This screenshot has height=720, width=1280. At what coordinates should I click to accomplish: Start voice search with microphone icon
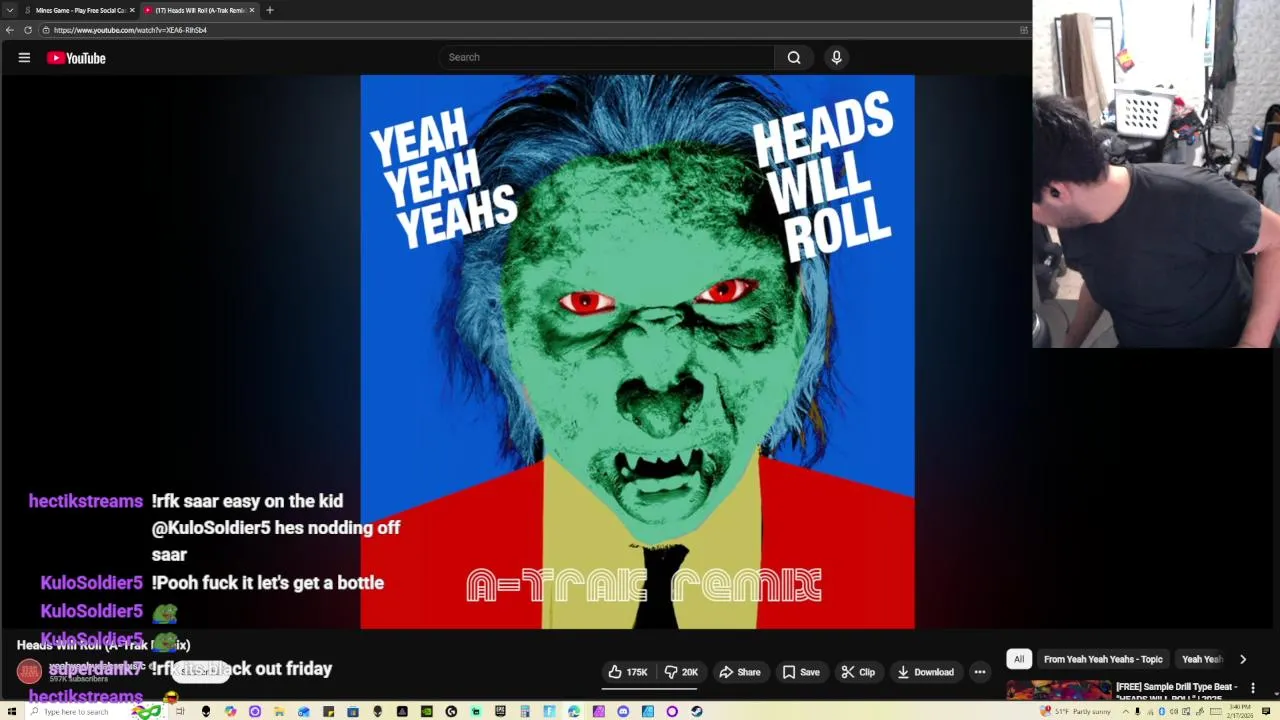(837, 57)
